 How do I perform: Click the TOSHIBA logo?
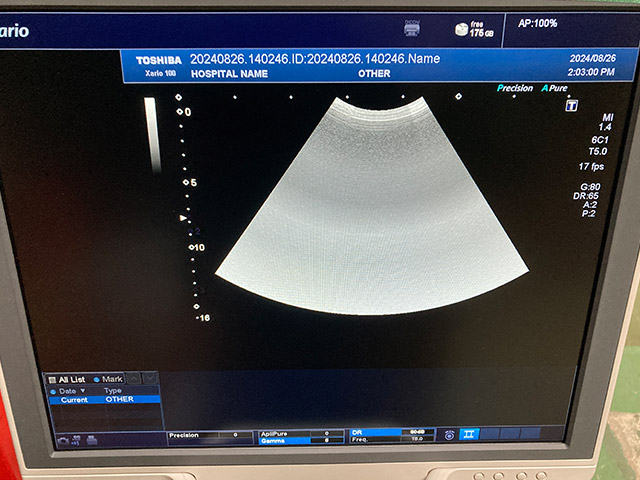coord(159,61)
